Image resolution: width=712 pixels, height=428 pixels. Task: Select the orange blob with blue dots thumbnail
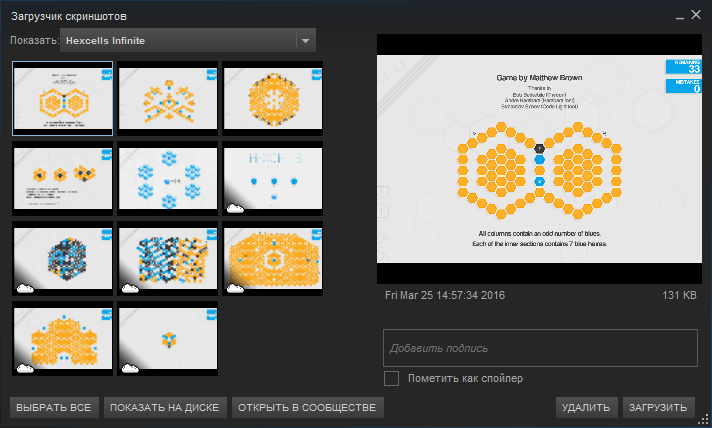[63, 338]
